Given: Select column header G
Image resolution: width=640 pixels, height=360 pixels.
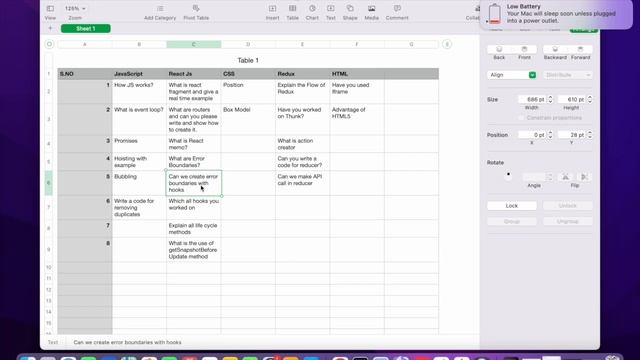Looking at the screenshot, I should [411, 44].
